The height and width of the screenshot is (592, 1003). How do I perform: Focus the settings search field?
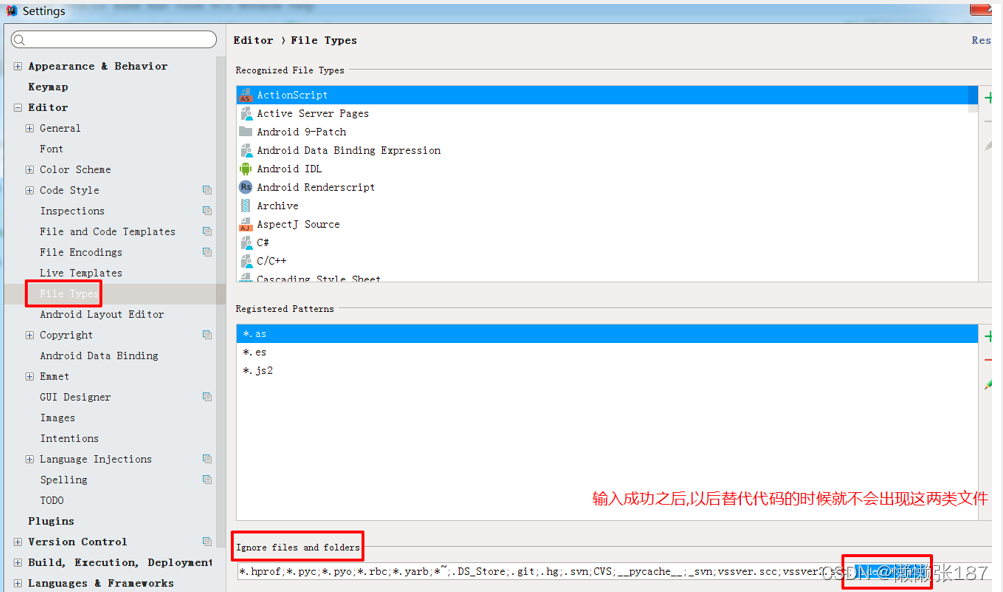pos(114,40)
